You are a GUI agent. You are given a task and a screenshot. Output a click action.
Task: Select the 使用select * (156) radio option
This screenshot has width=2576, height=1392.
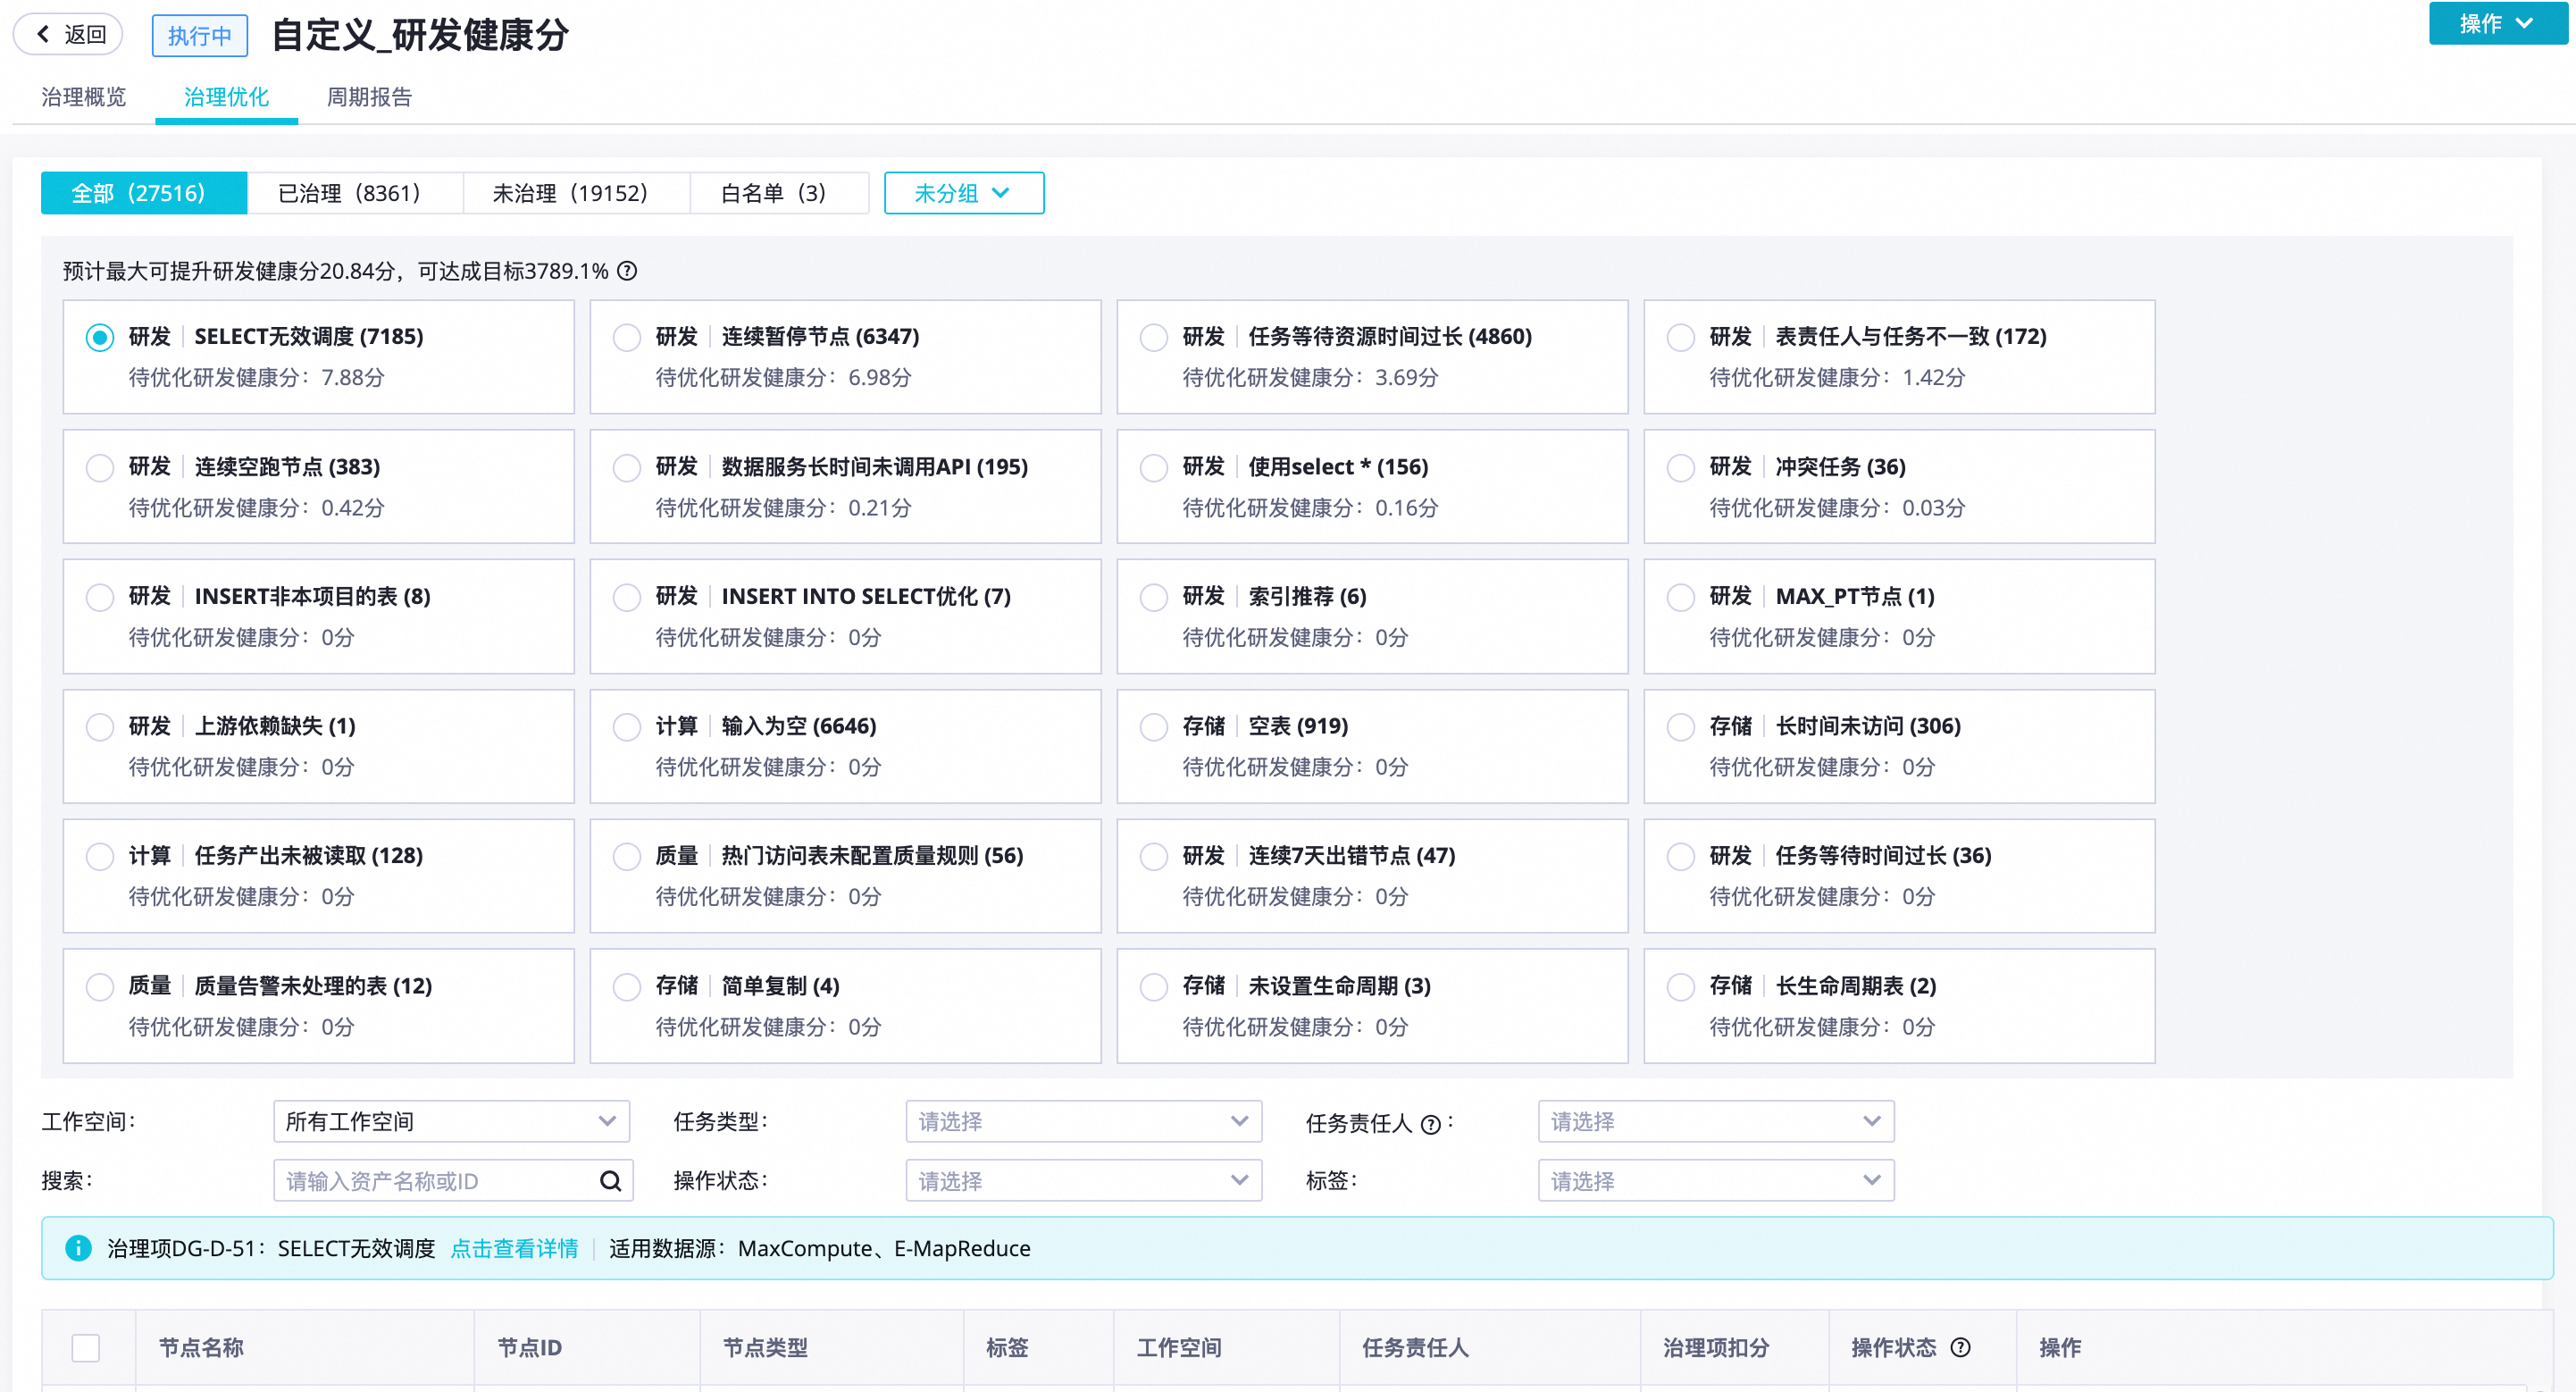click(x=1153, y=467)
